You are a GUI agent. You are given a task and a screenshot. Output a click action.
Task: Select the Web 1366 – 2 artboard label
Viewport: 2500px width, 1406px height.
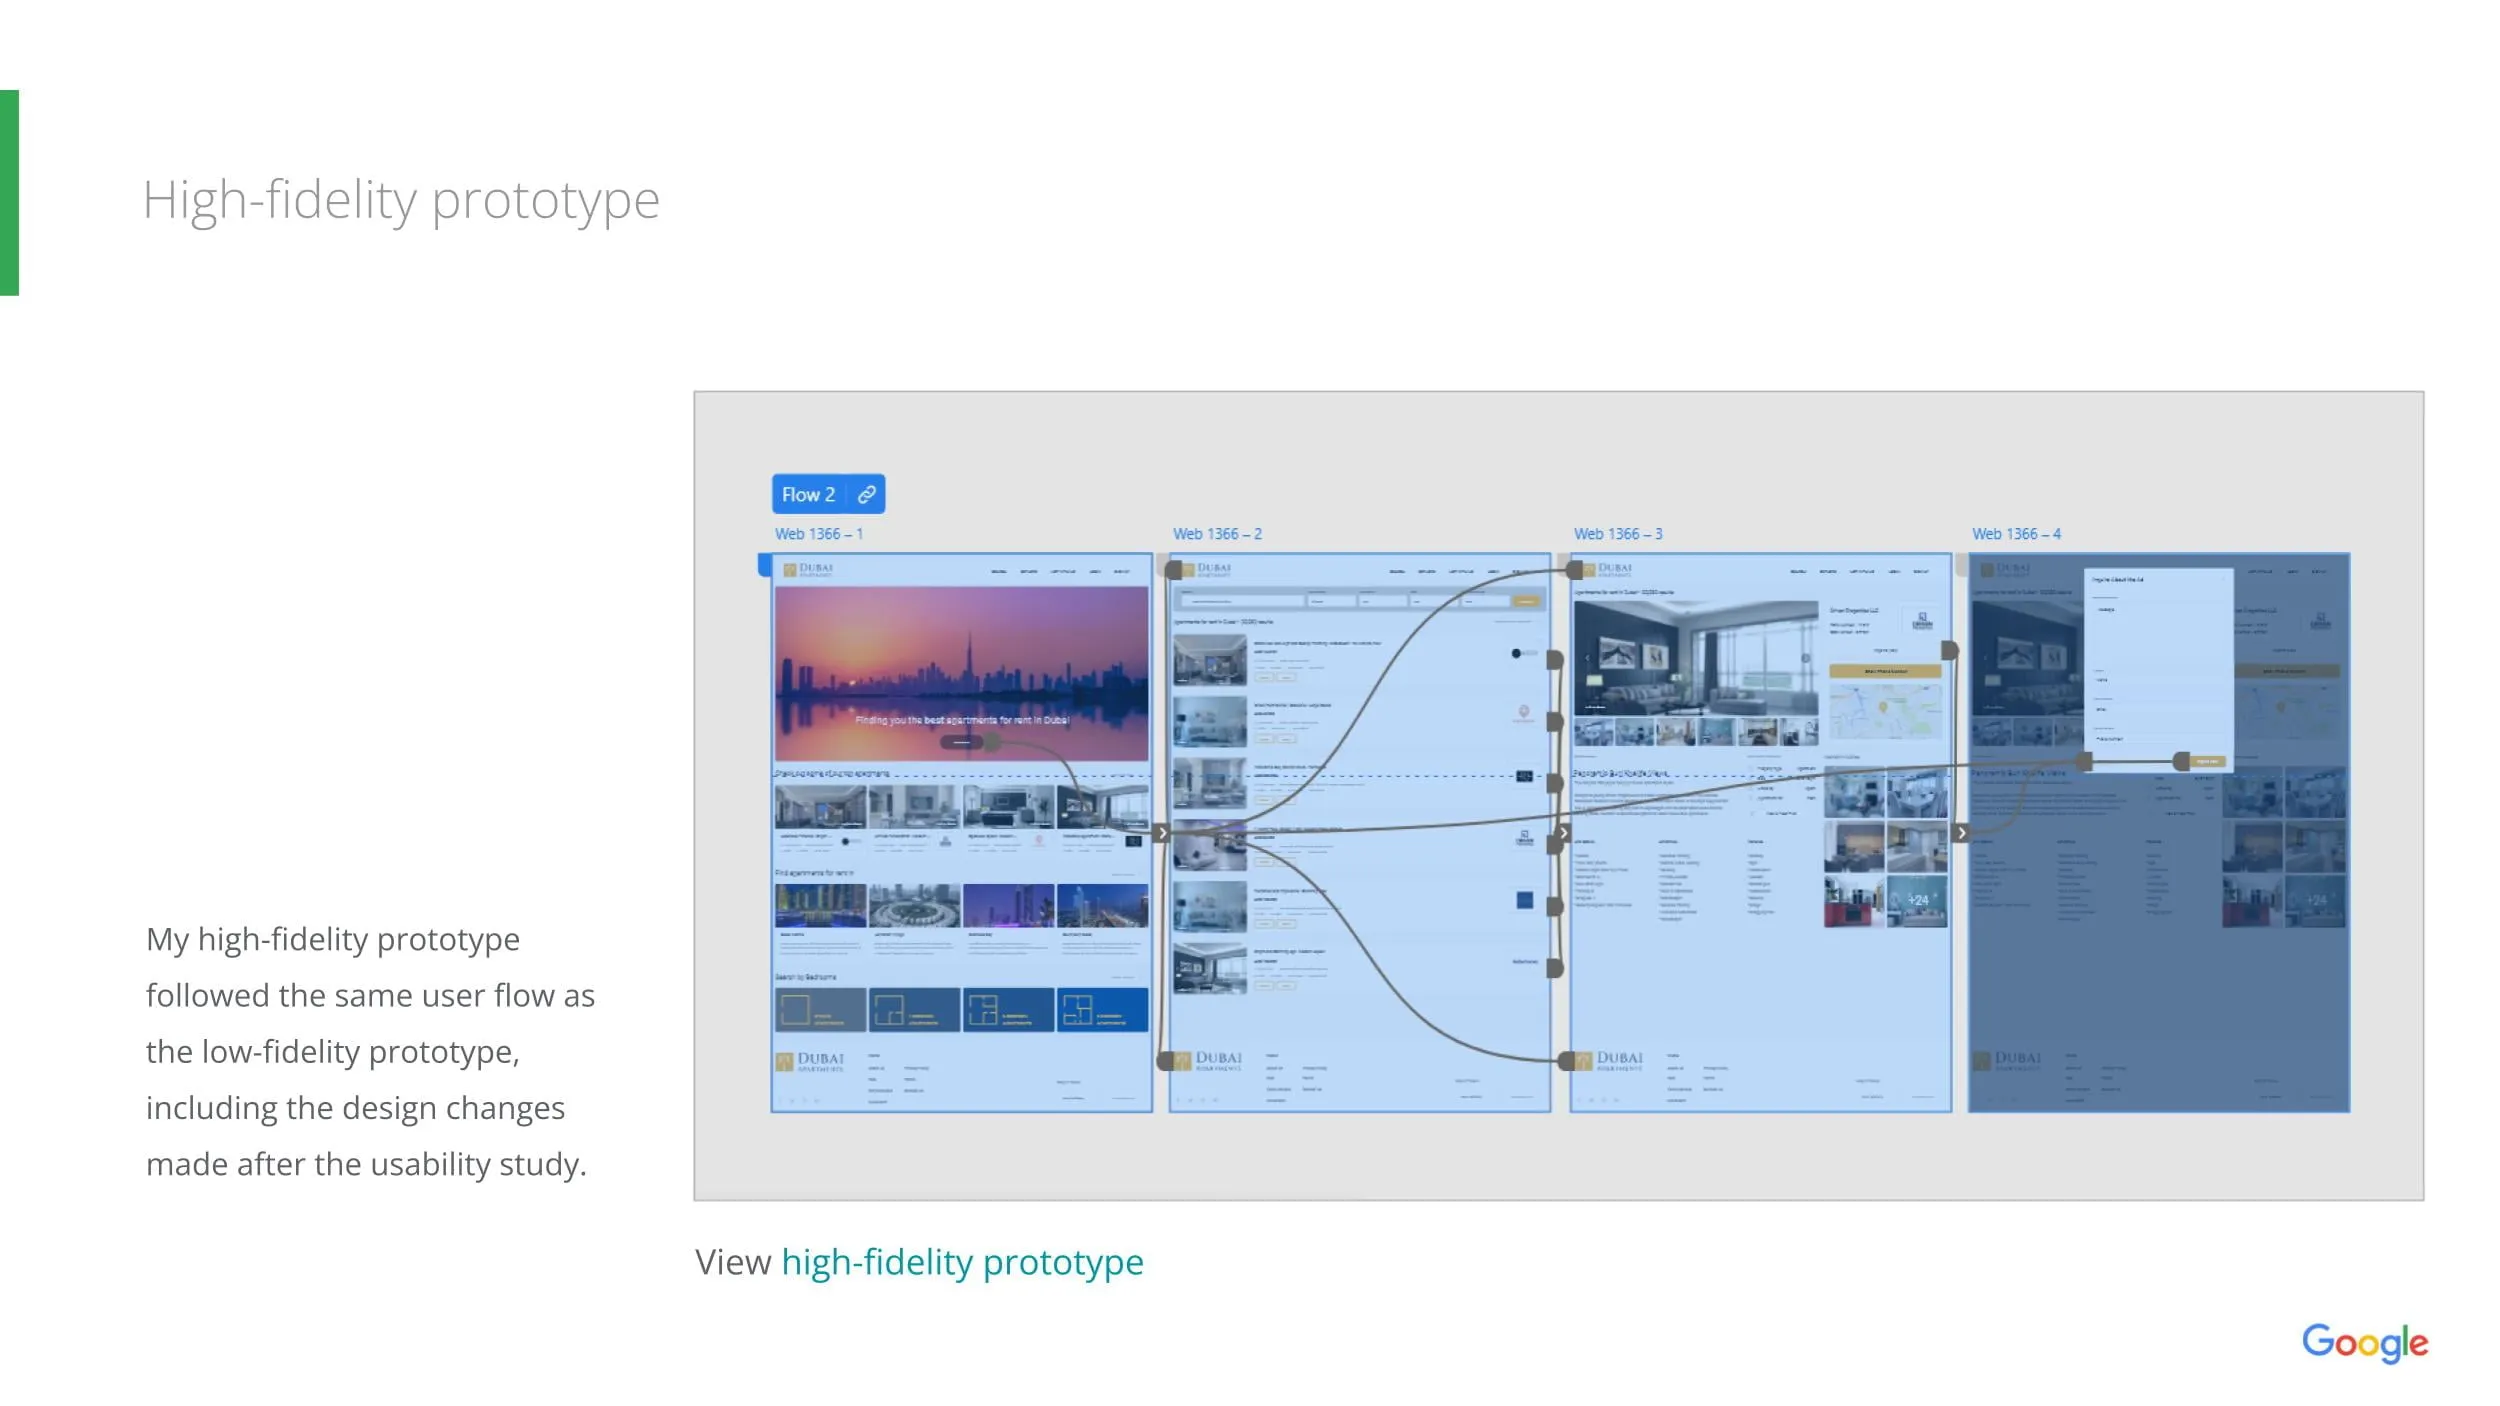[1217, 534]
